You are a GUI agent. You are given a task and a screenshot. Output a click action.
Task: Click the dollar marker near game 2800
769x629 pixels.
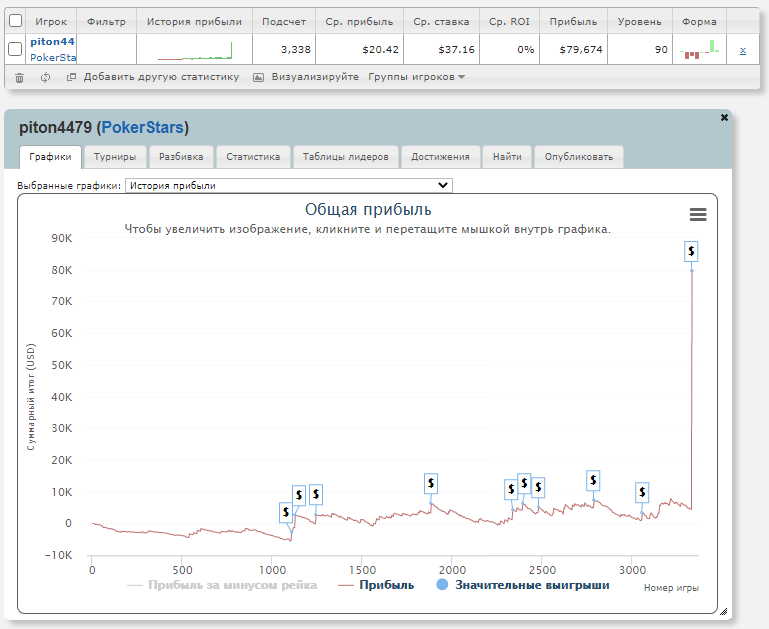pyautogui.click(x=593, y=481)
